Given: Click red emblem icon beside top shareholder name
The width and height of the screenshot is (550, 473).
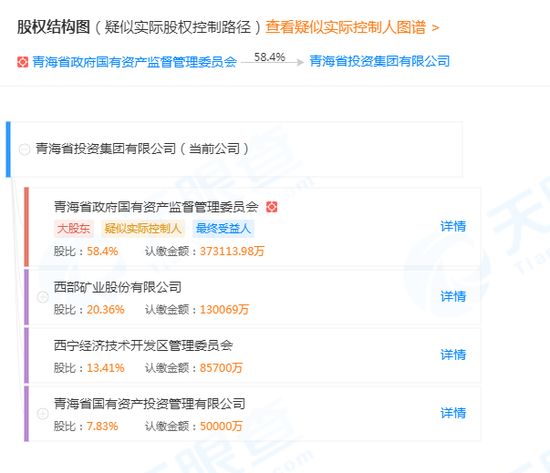Looking at the screenshot, I should (271, 207).
